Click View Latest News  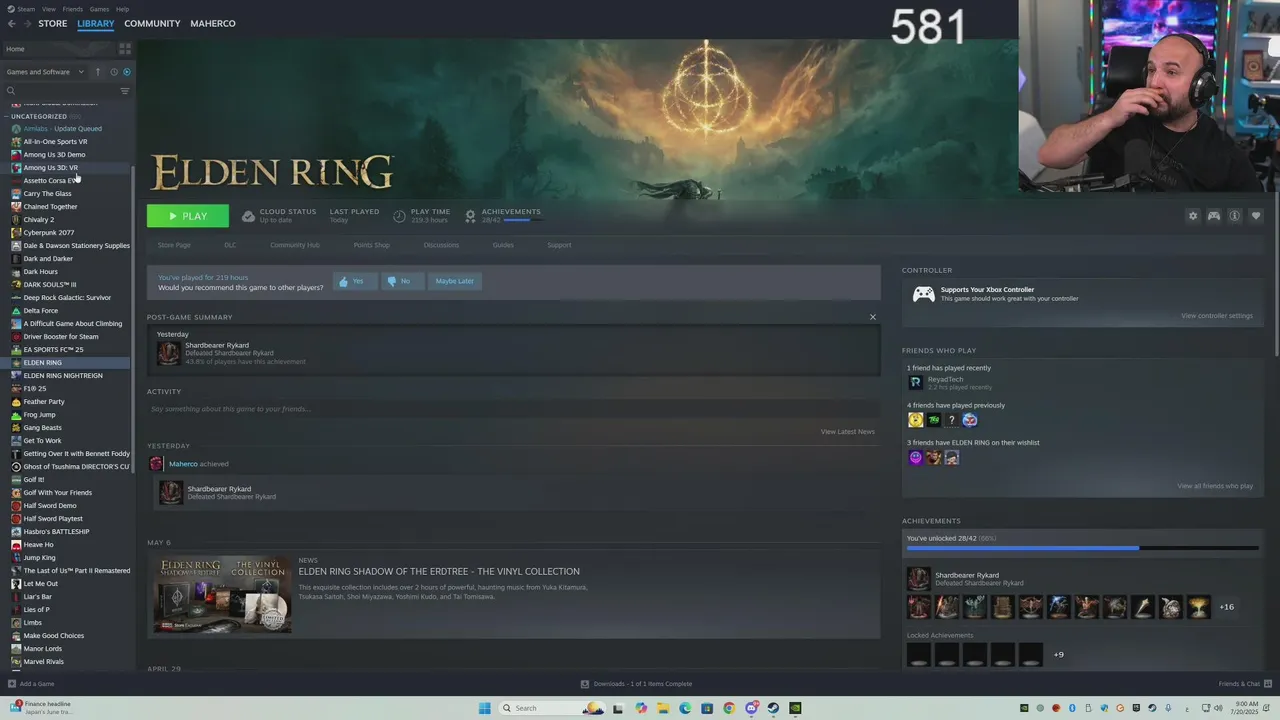click(x=847, y=432)
